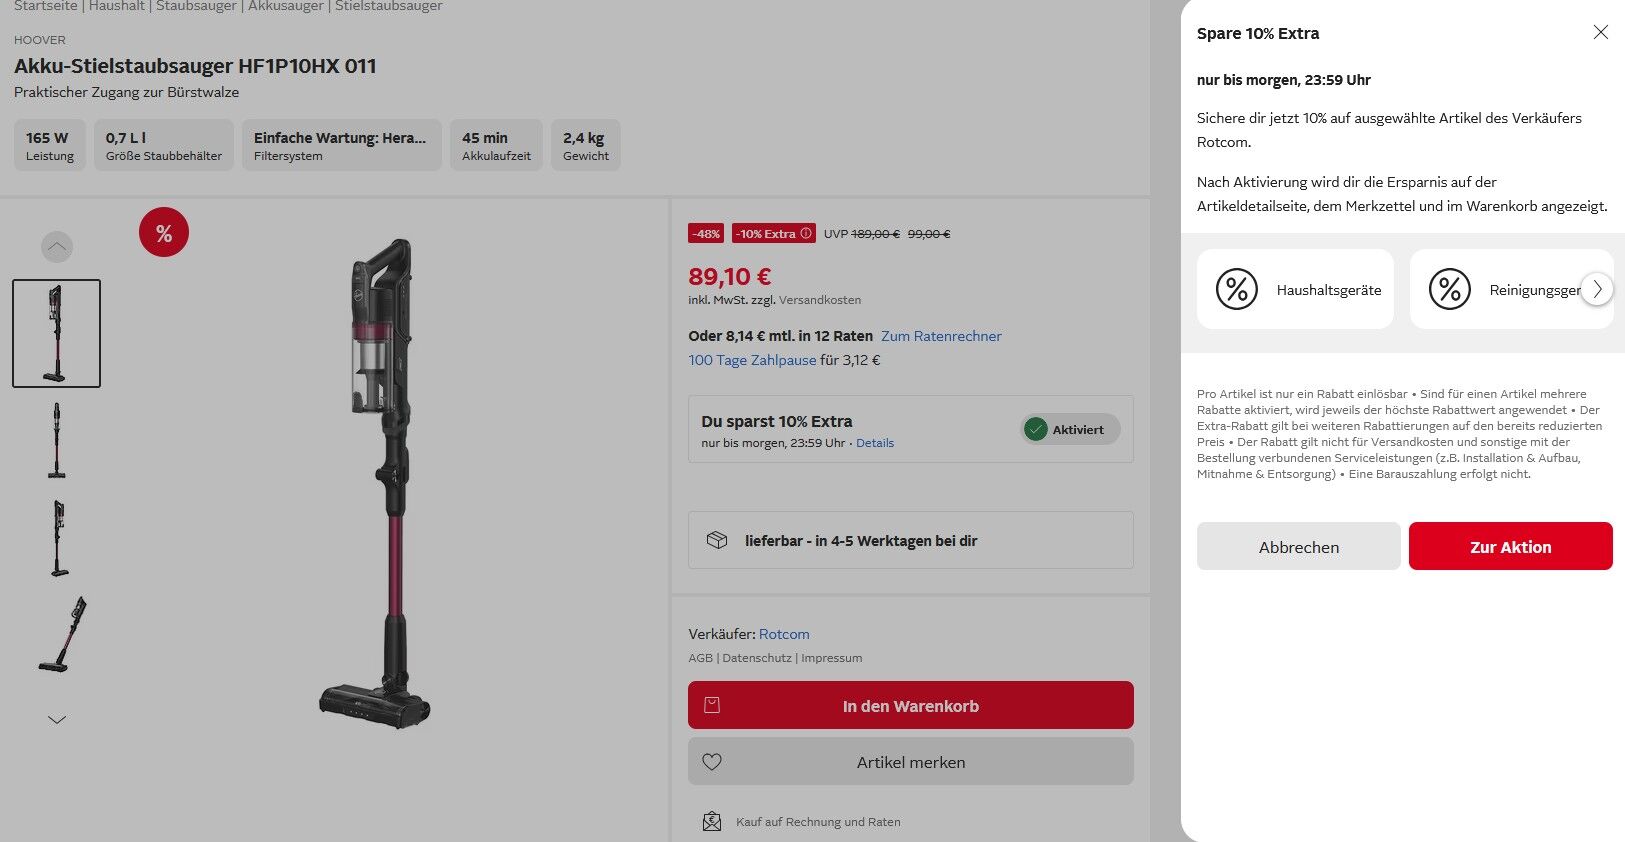Click the delivery package icon
Viewport: 1625px width, 842px height.
click(717, 540)
